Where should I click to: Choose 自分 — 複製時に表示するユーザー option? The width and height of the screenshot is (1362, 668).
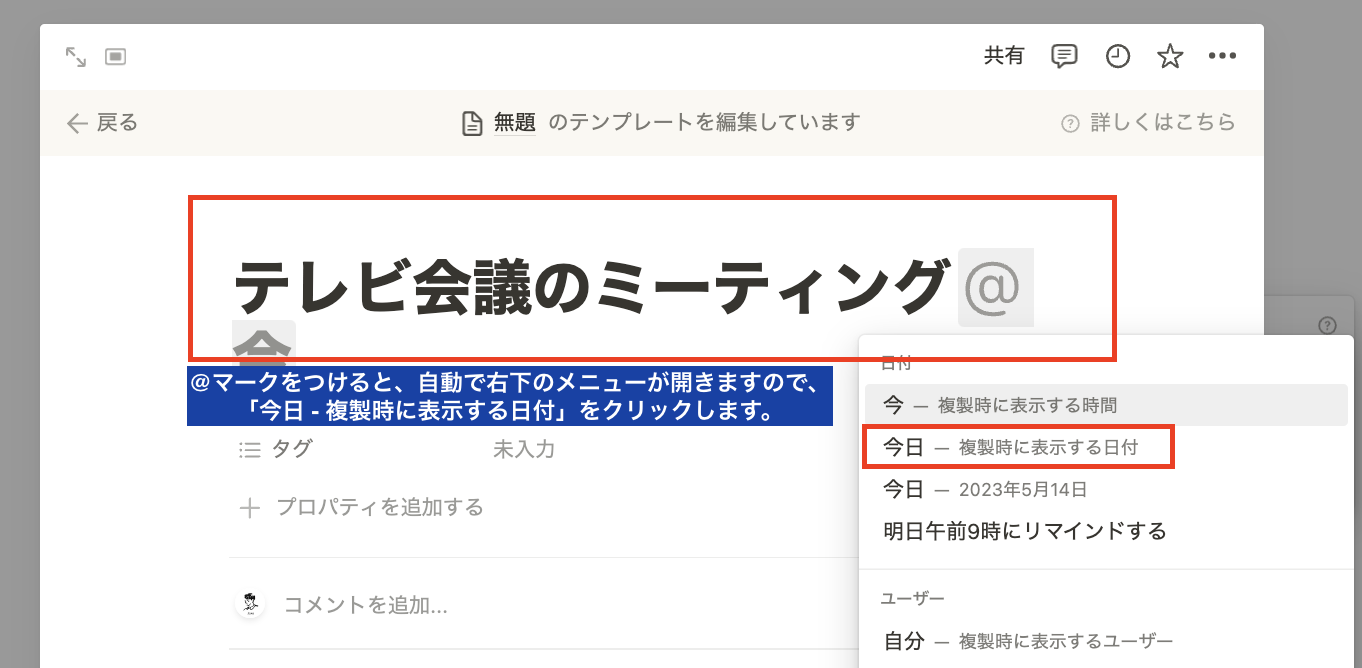[1027, 641]
